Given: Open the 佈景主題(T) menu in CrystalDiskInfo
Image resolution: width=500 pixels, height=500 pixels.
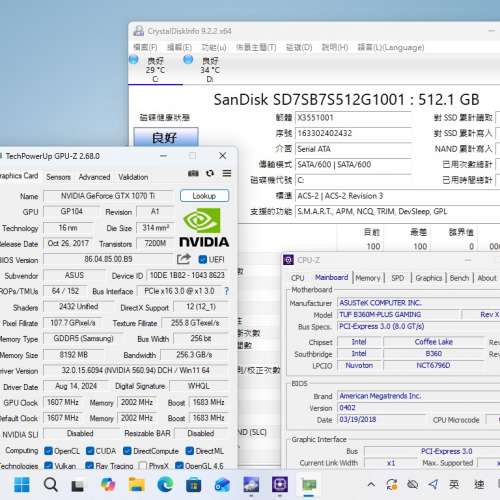Looking at the screenshot, I should [256, 47].
